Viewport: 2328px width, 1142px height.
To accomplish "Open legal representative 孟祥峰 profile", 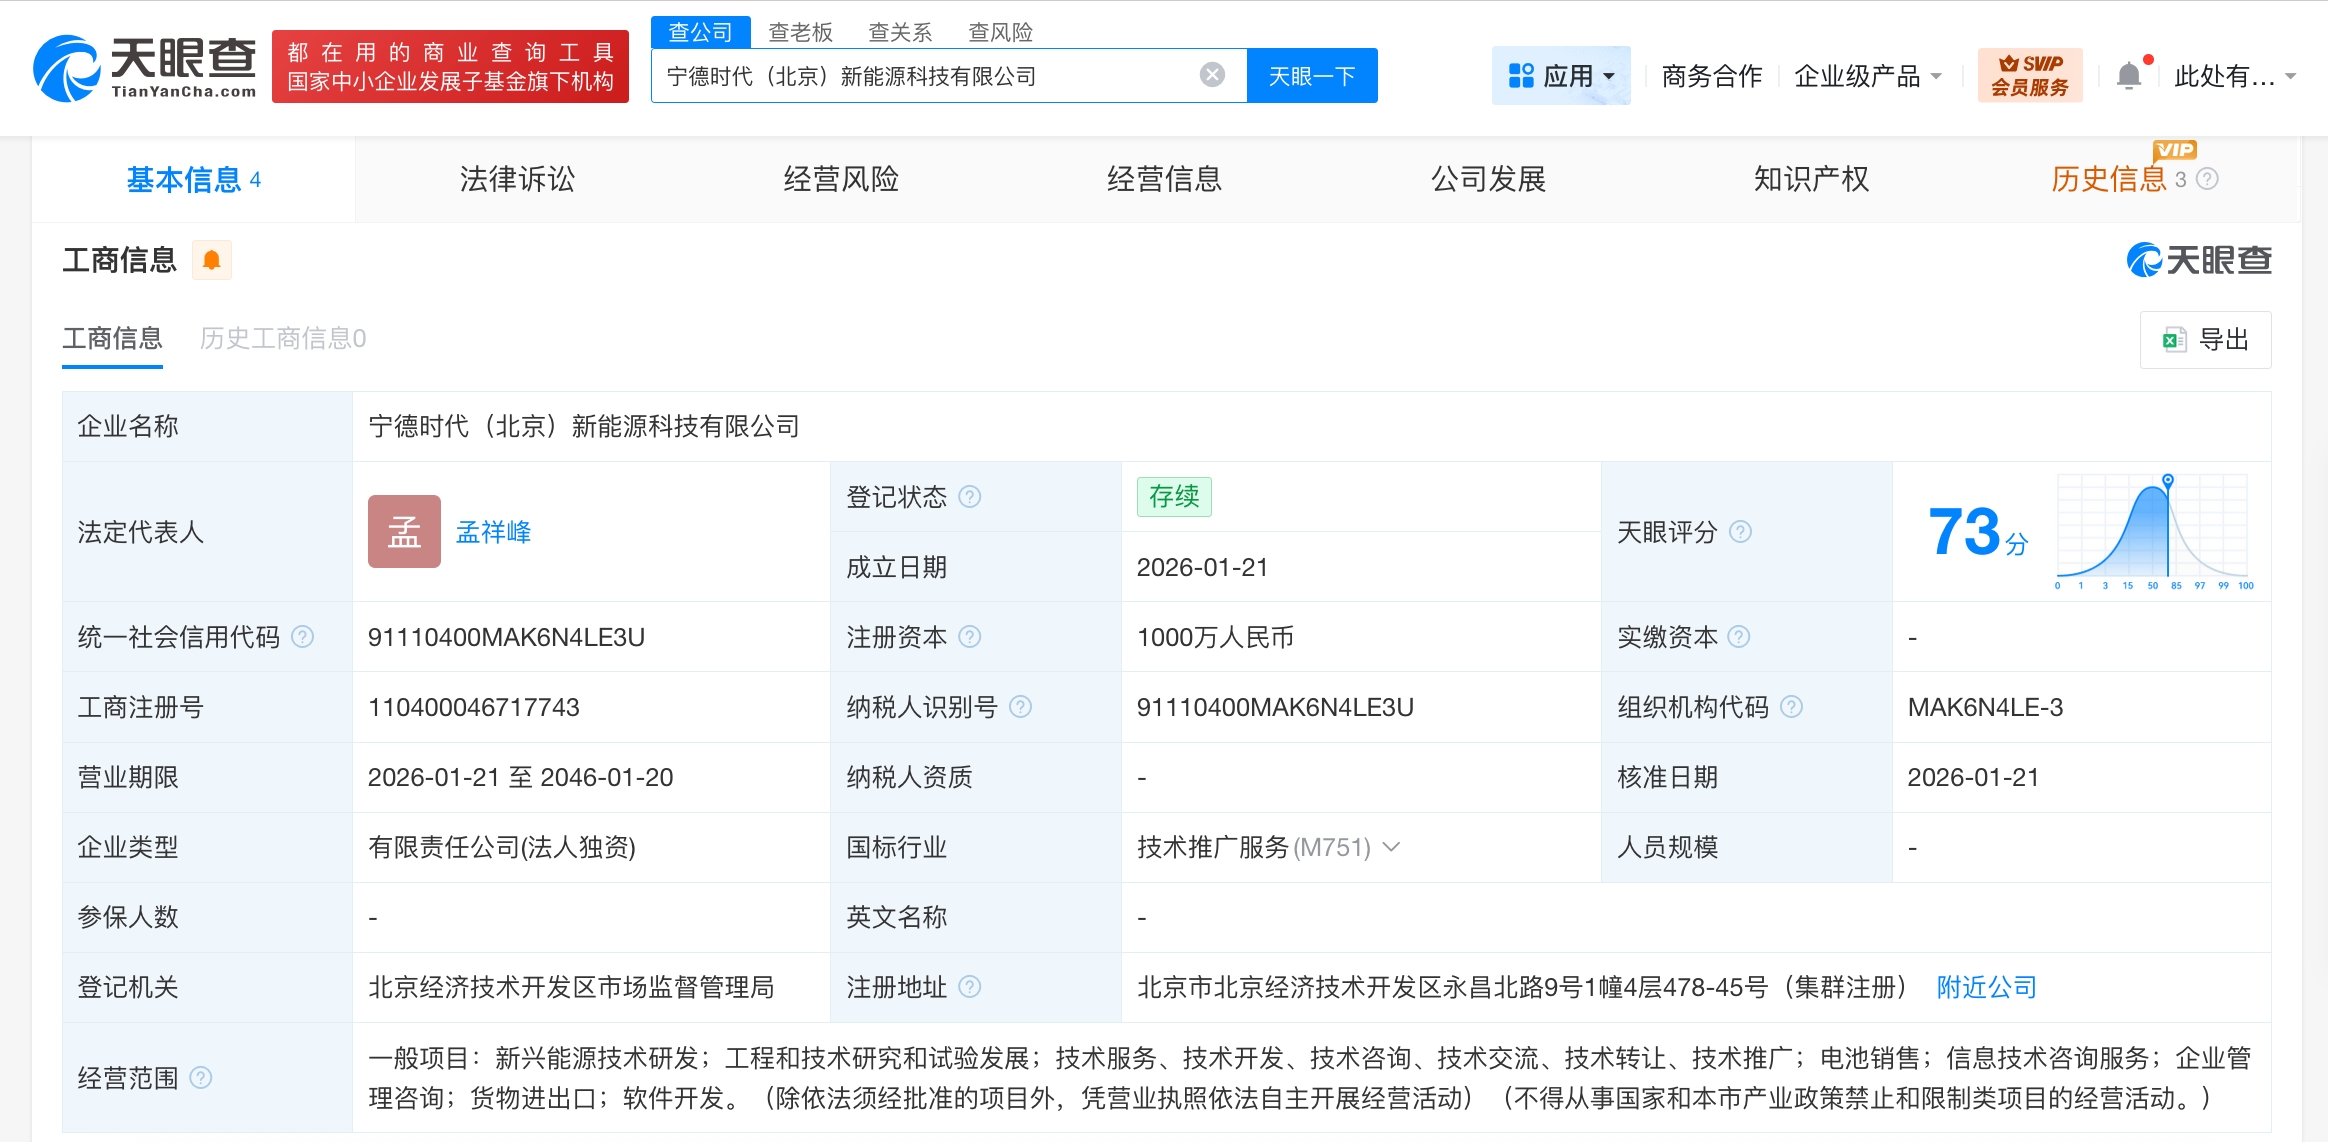I will click(492, 532).
